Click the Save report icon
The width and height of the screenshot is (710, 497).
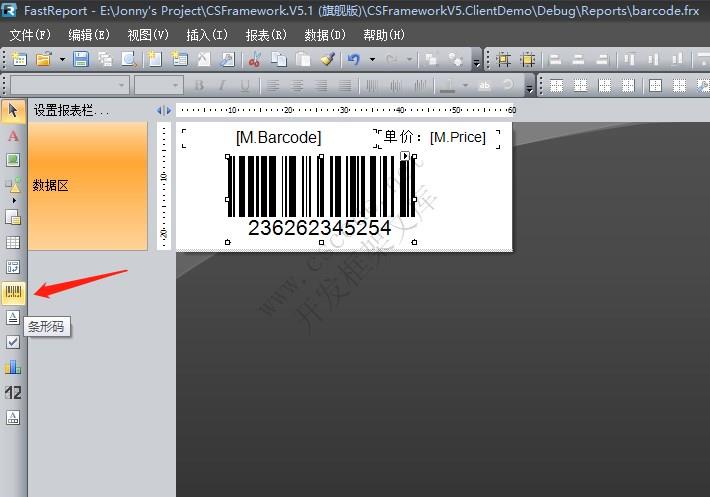pos(81,60)
